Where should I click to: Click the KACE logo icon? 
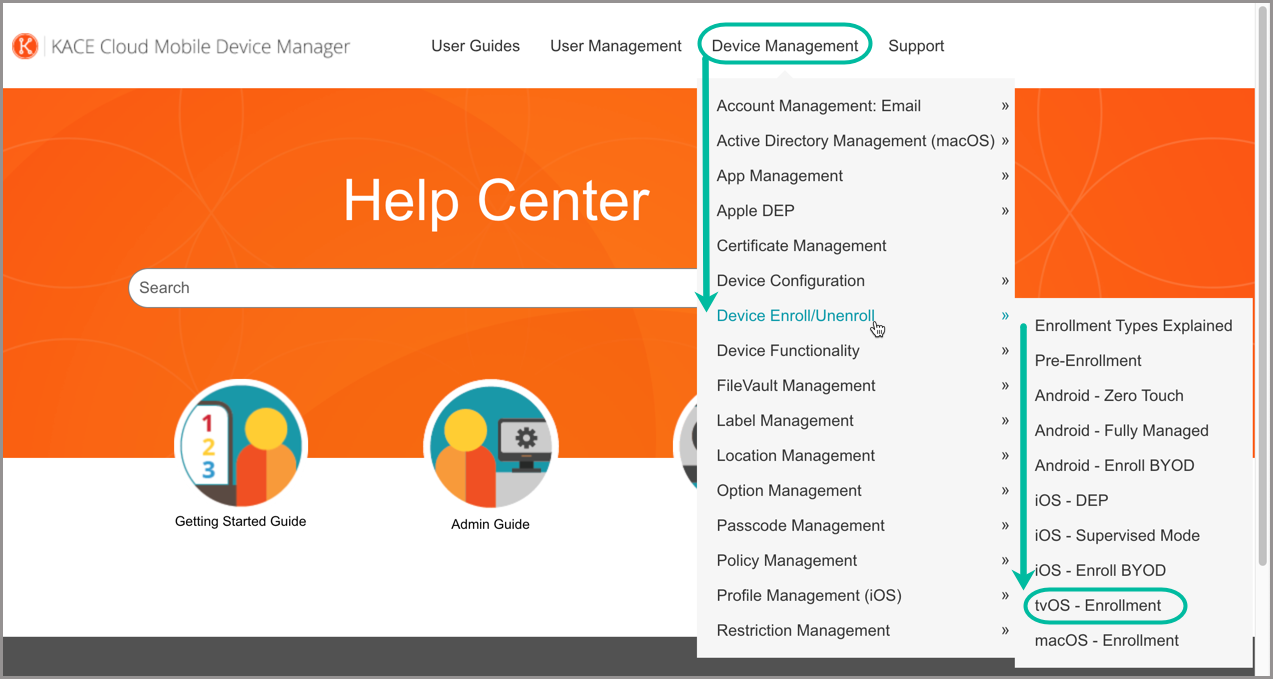click(x=25, y=46)
